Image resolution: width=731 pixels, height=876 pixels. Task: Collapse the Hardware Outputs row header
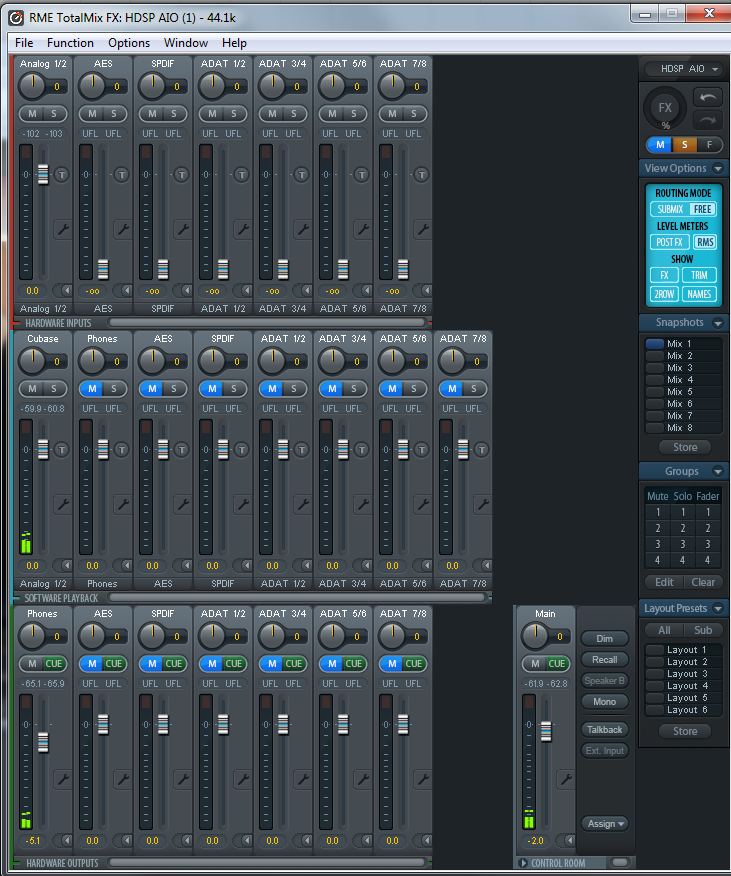tap(62, 863)
